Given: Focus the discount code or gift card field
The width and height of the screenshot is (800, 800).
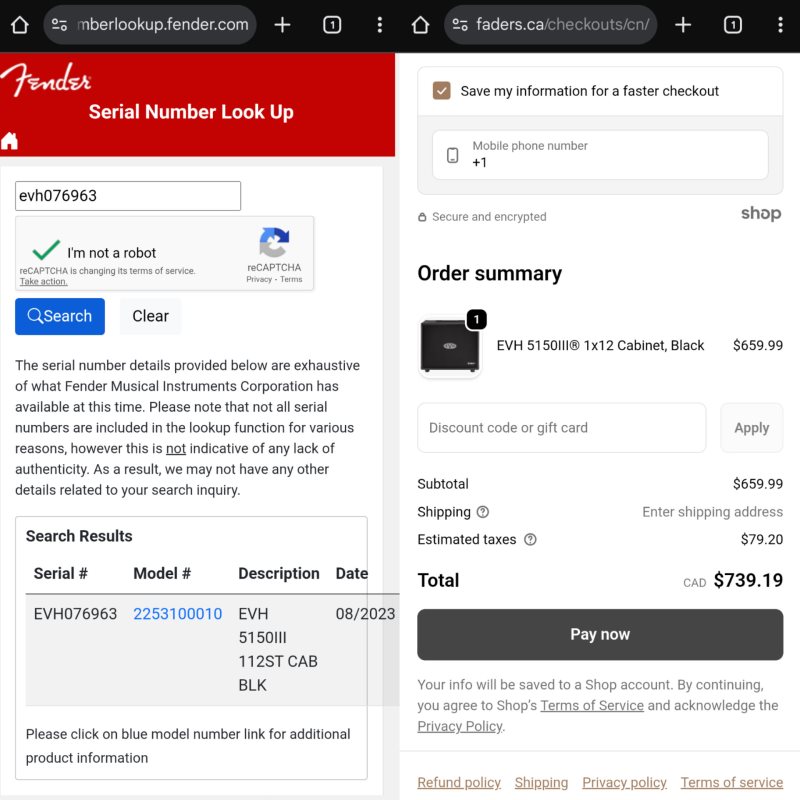Looking at the screenshot, I should click(561, 428).
